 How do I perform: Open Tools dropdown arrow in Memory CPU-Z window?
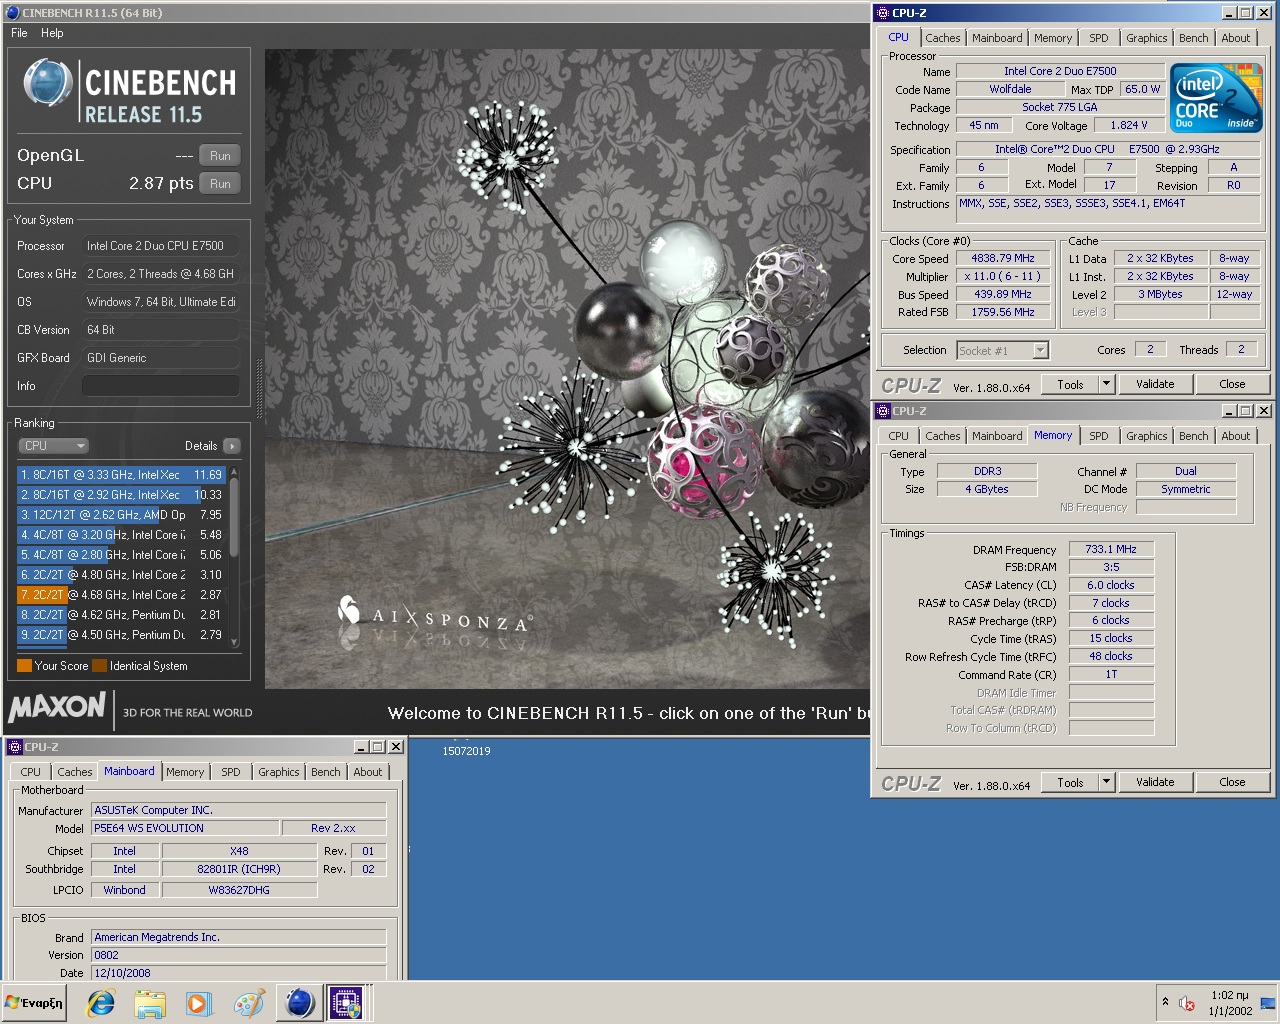pyautogui.click(x=1106, y=782)
